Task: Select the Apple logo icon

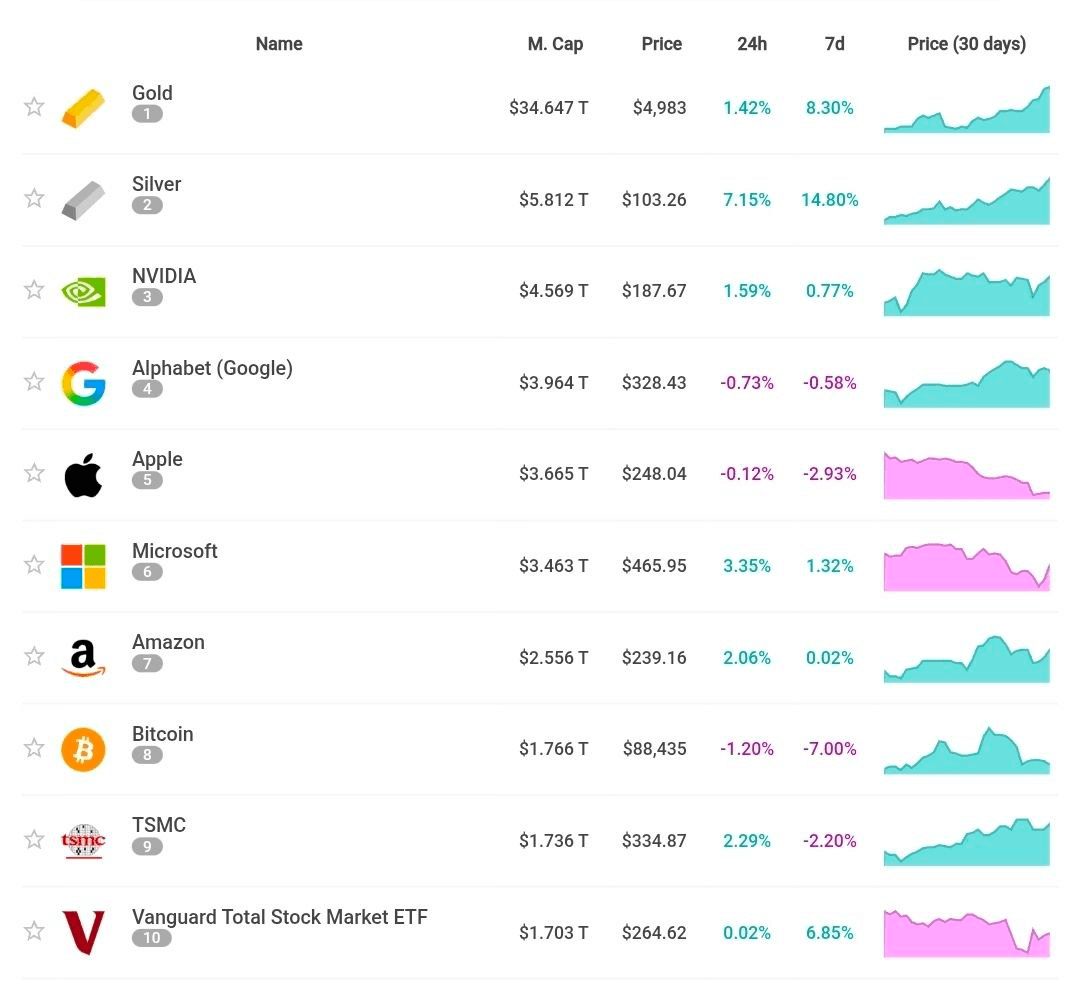Action: click(x=83, y=475)
